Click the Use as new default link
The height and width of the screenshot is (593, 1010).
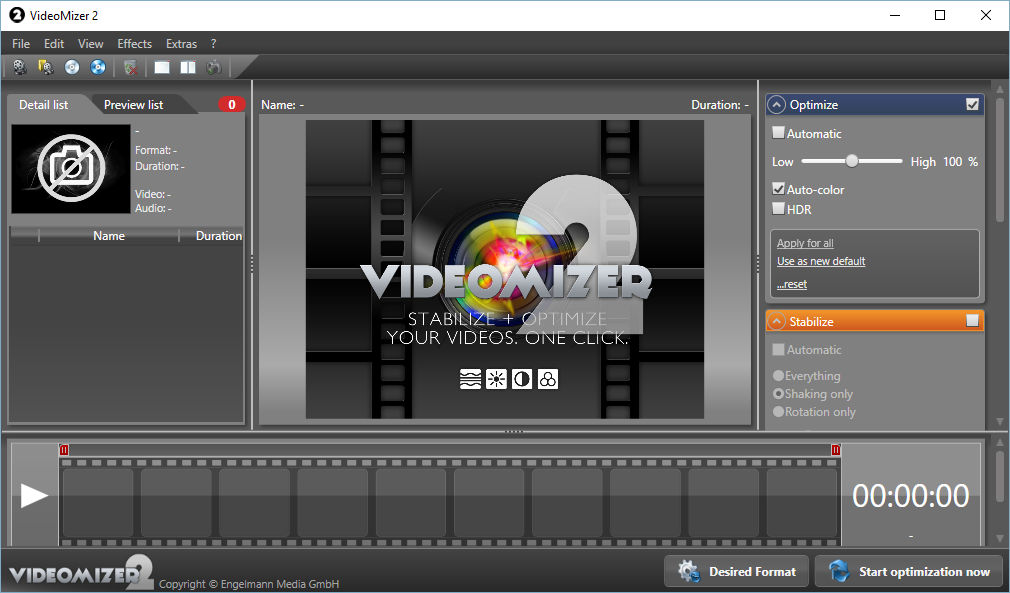(821, 261)
